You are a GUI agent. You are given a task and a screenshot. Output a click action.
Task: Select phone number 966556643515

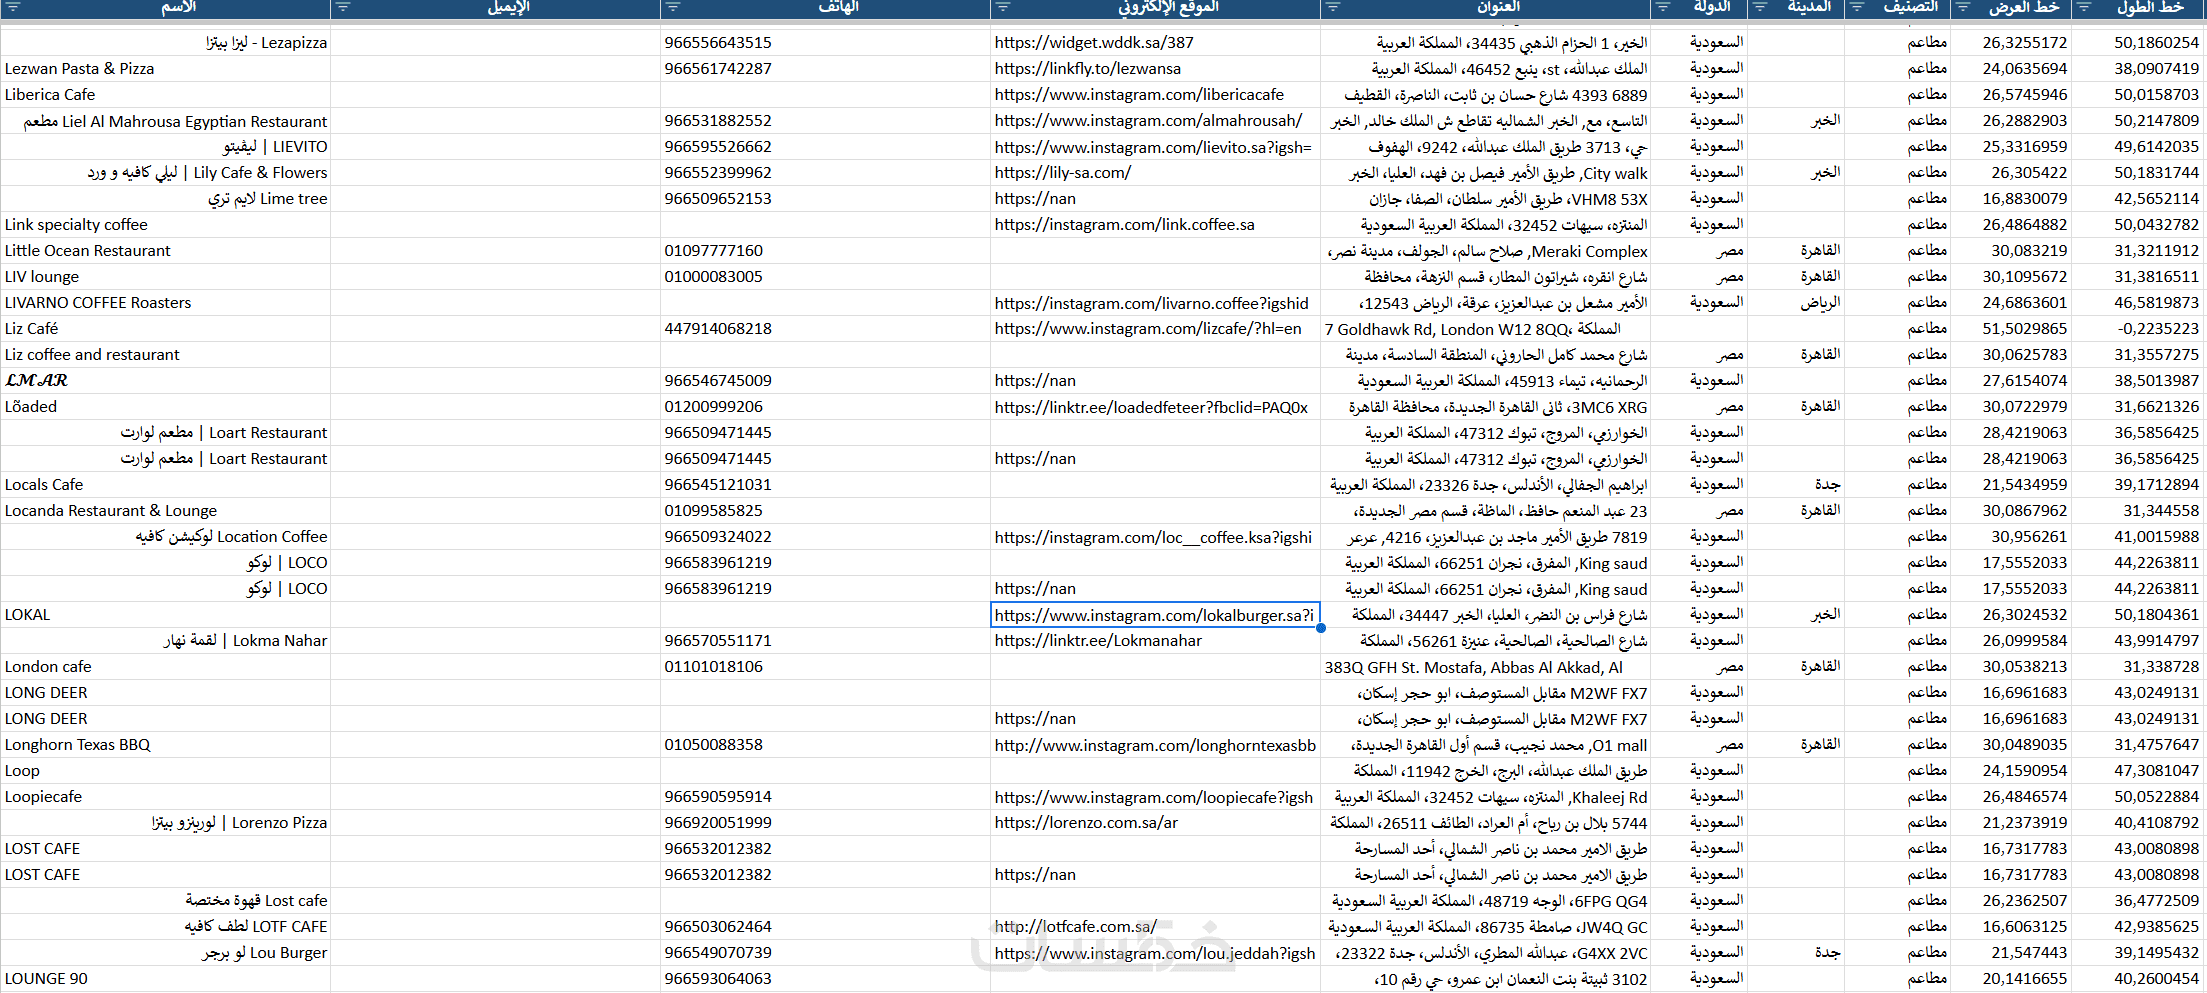point(825,43)
